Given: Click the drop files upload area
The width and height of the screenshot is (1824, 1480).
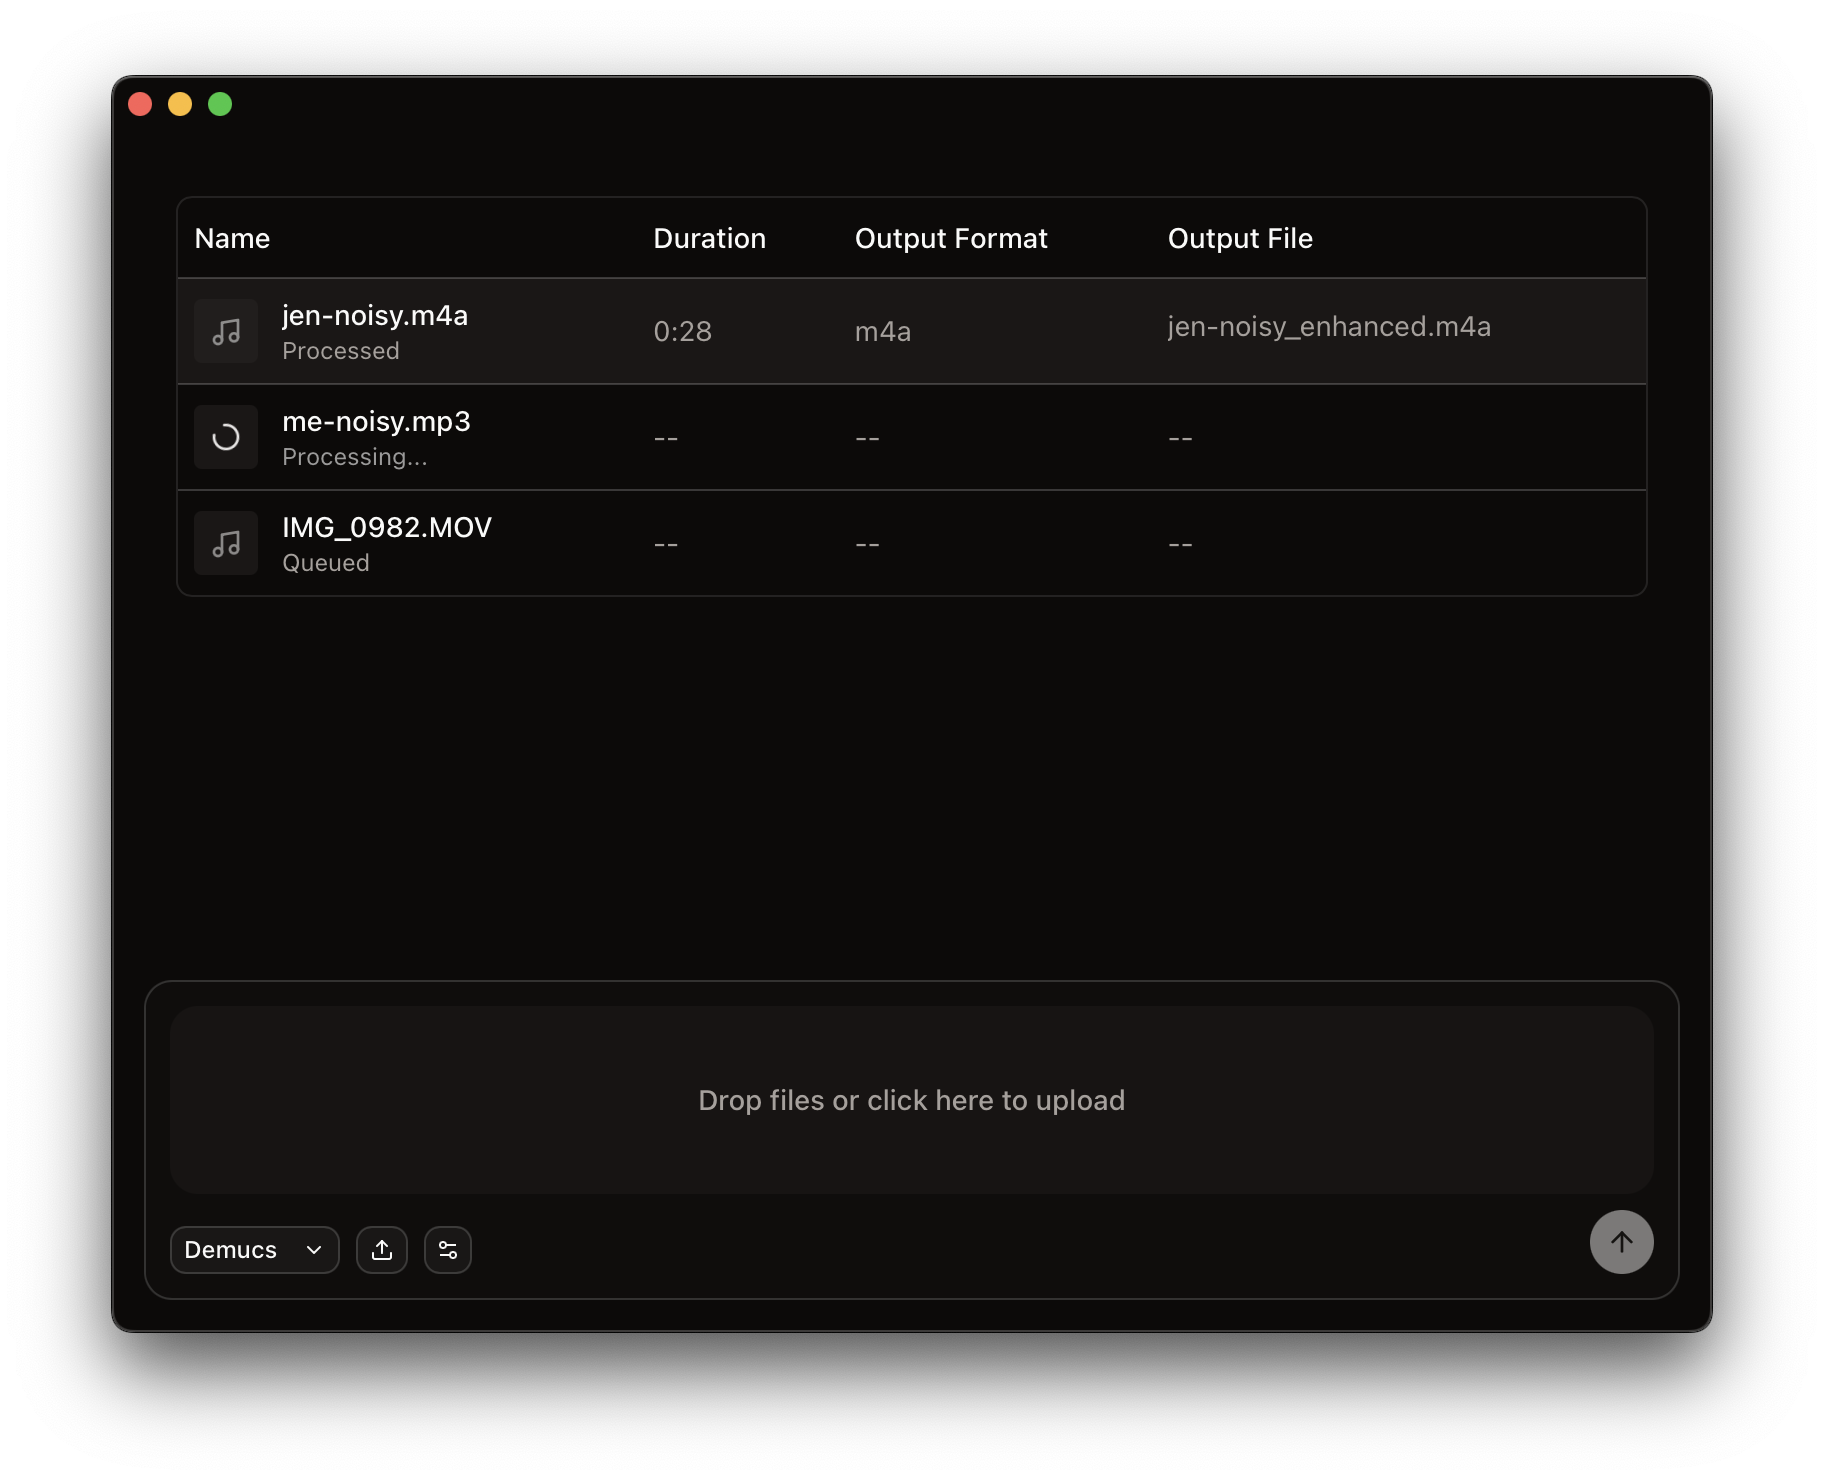Looking at the screenshot, I should pyautogui.click(x=911, y=1099).
